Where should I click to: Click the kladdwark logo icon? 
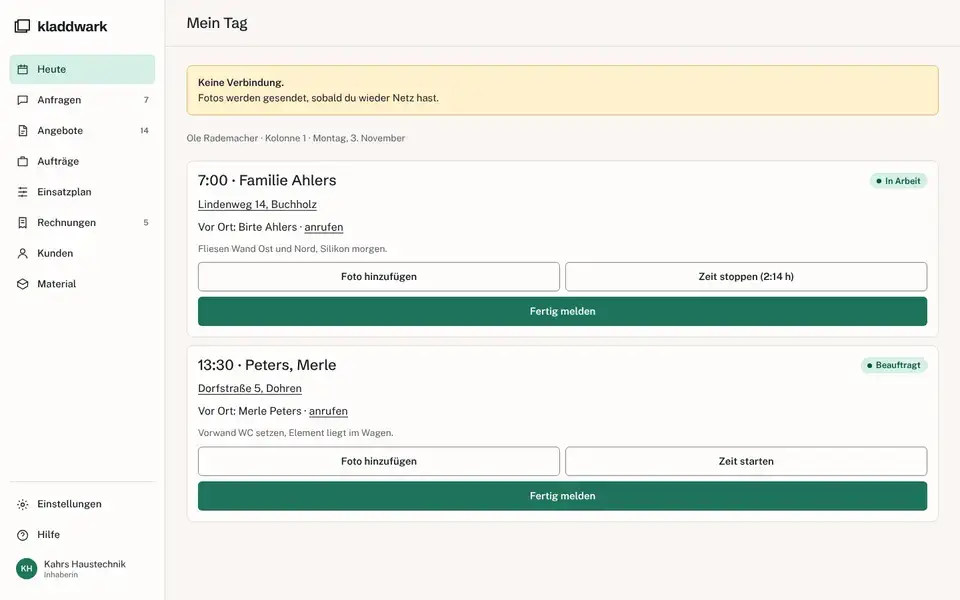(22, 26)
